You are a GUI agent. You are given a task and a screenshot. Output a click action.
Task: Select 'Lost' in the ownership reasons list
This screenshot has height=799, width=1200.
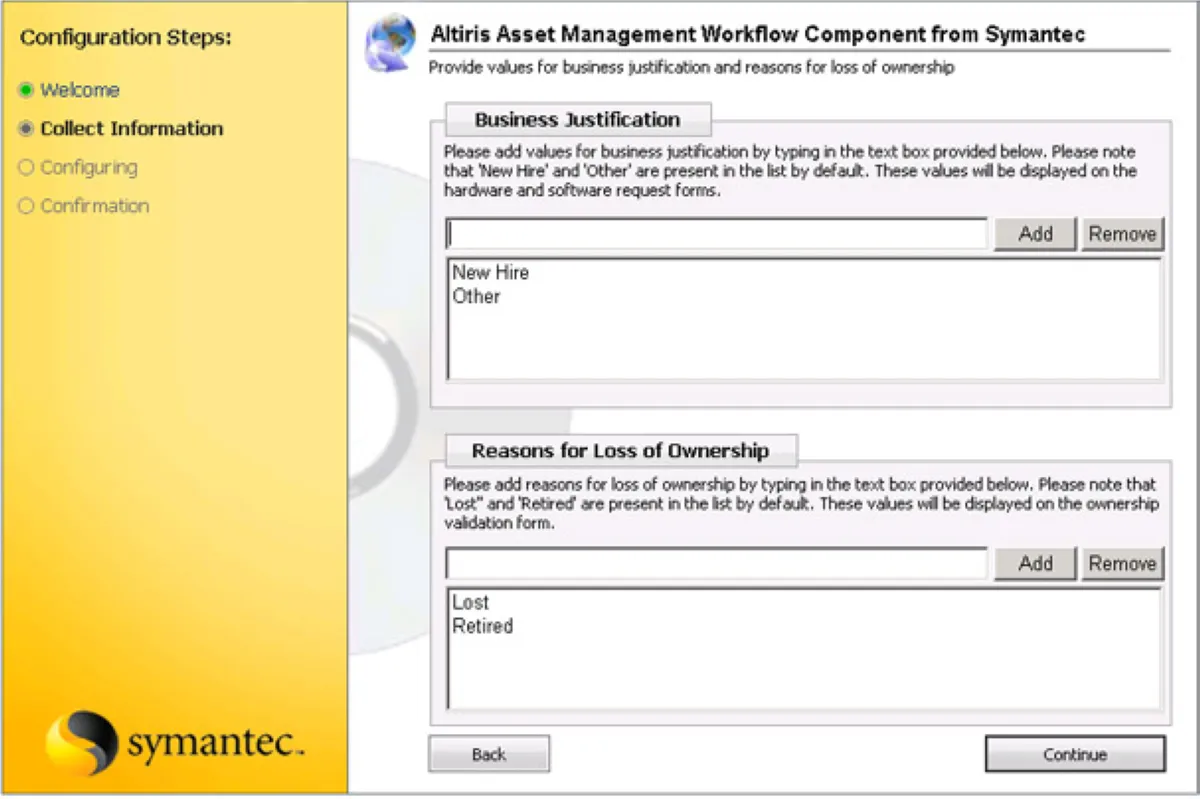tap(470, 602)
